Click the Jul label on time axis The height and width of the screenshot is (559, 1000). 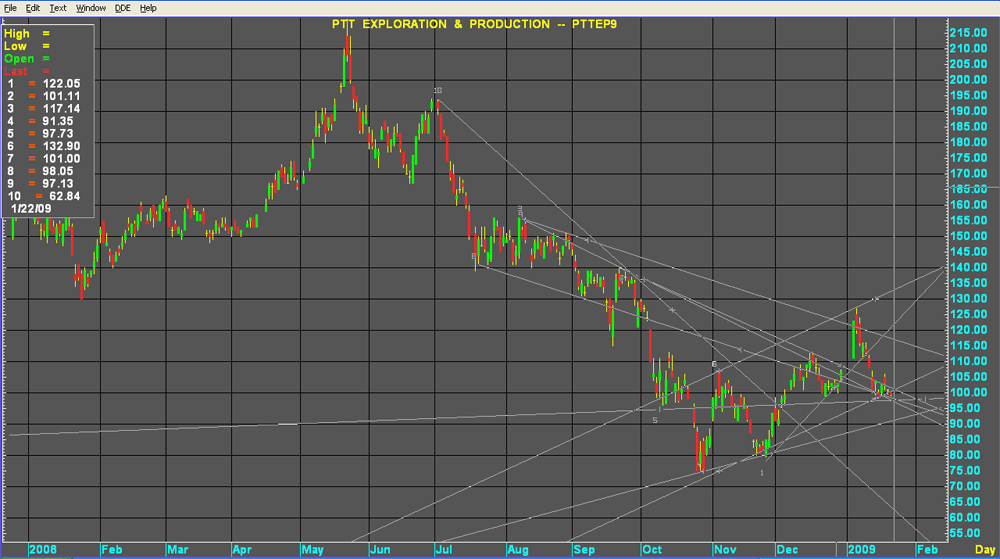click(x=443, y=549)
